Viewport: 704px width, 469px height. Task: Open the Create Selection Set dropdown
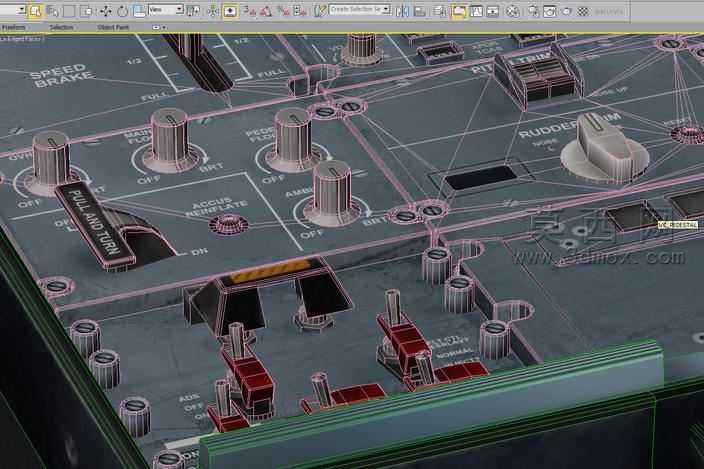[x=360, y=9]
